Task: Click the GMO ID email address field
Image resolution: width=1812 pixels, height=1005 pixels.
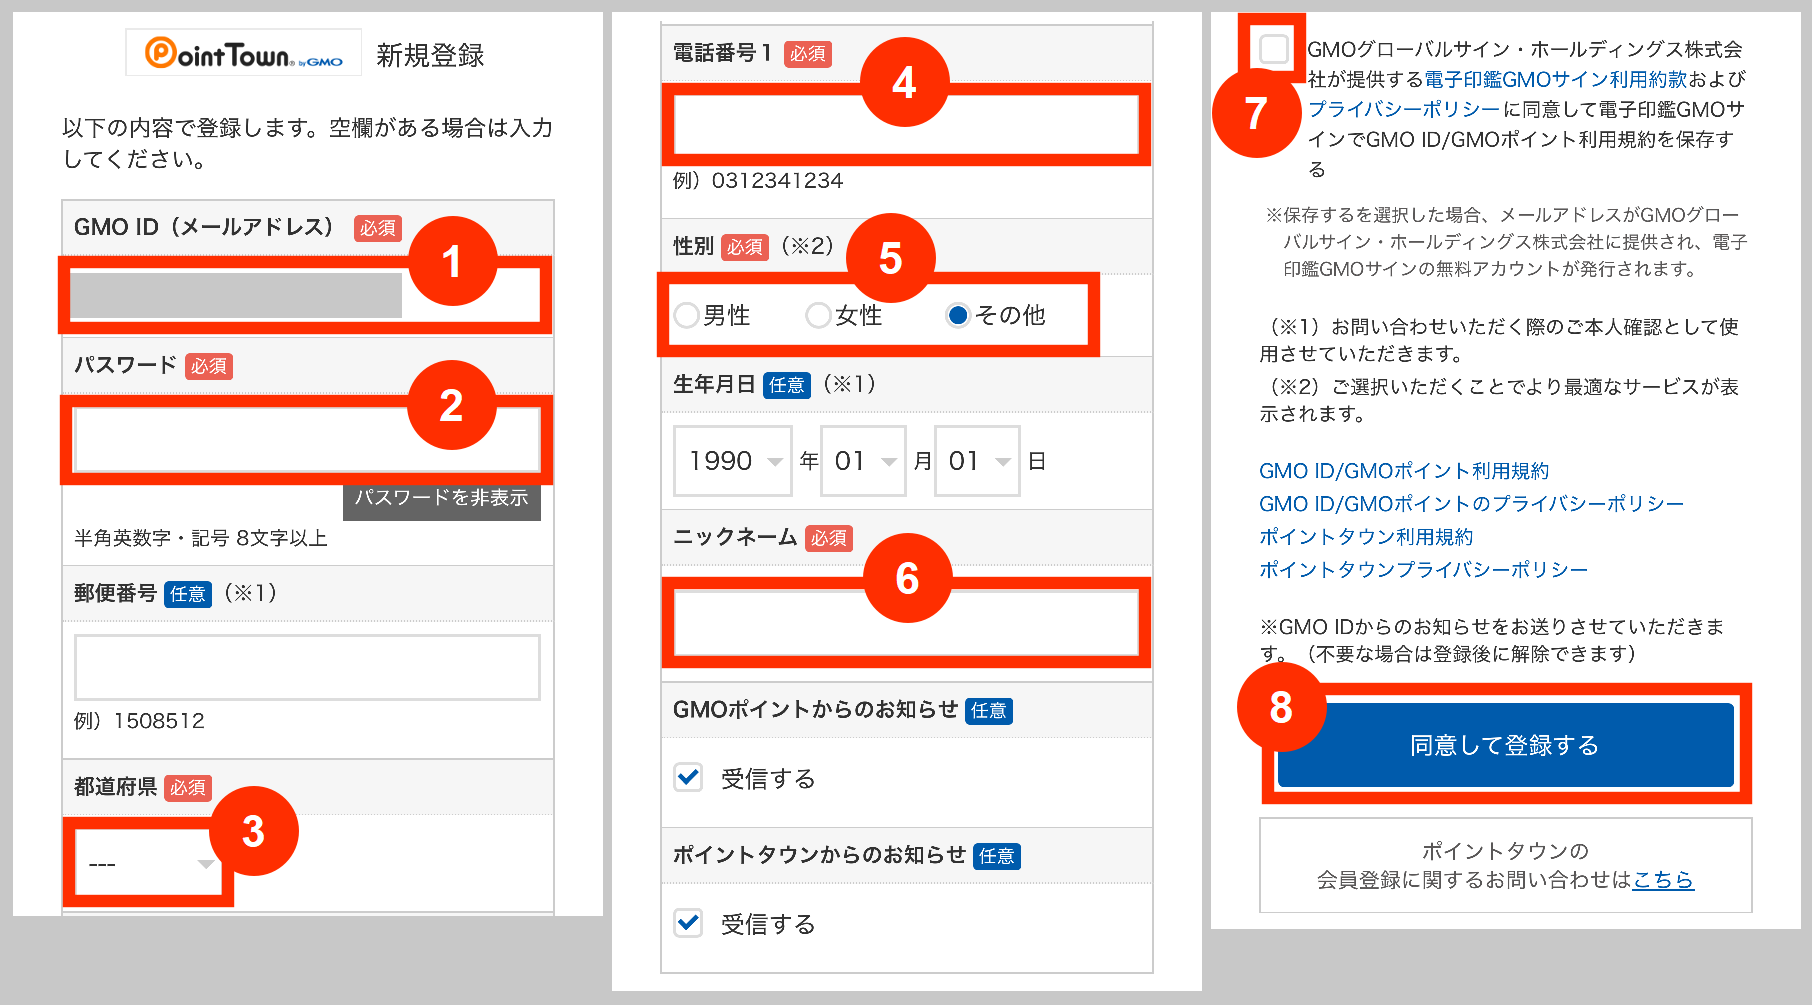Action: [x=305, y=296]
